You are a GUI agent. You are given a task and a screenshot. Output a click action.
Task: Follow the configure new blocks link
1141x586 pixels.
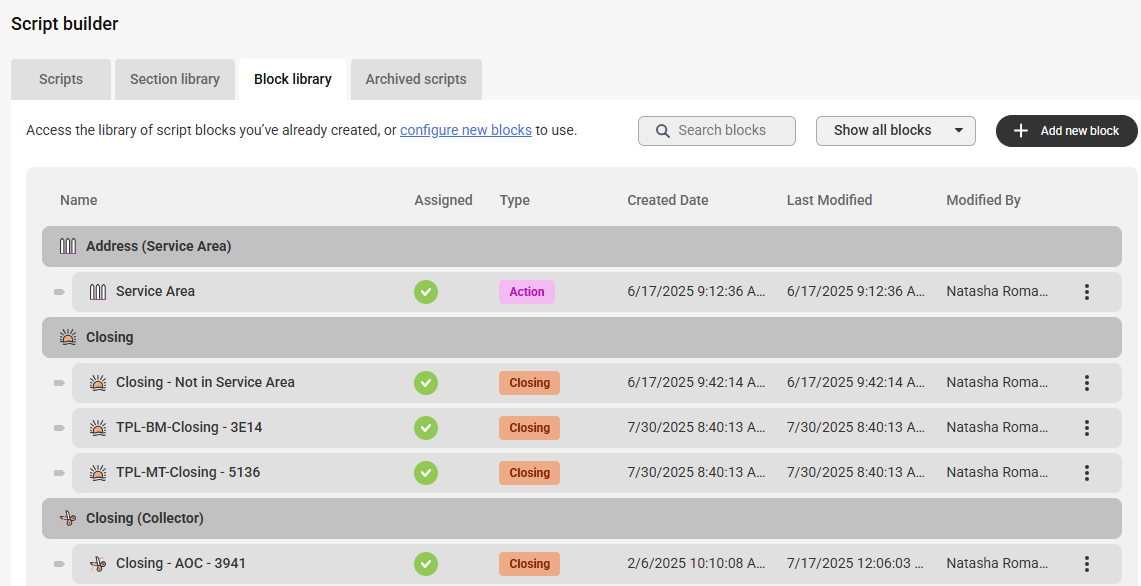pyautogui.click(x=466, y=130)
